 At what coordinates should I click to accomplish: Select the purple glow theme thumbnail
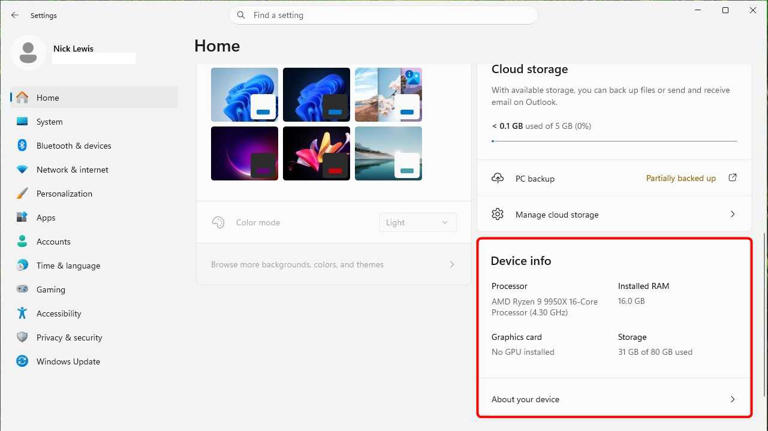[x=244, y=153]
